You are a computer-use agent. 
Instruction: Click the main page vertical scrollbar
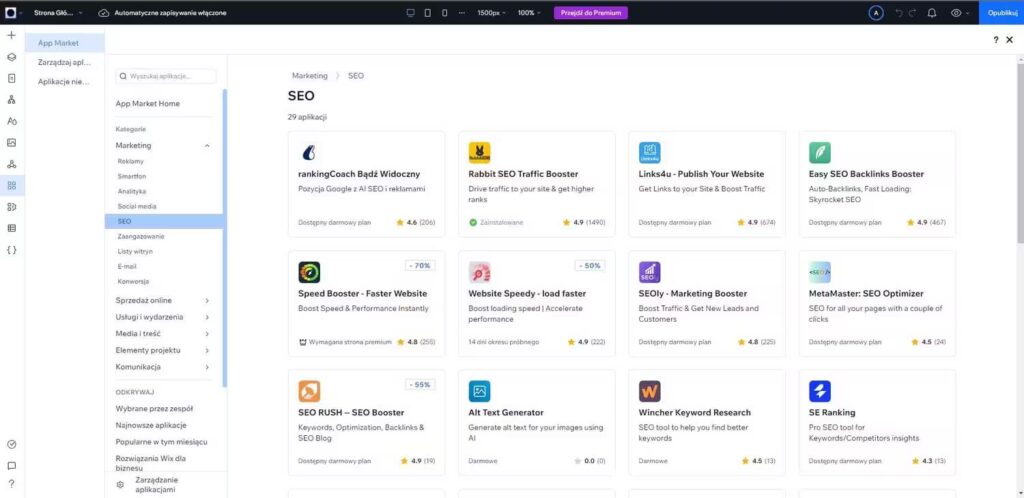pos(1020,155)
